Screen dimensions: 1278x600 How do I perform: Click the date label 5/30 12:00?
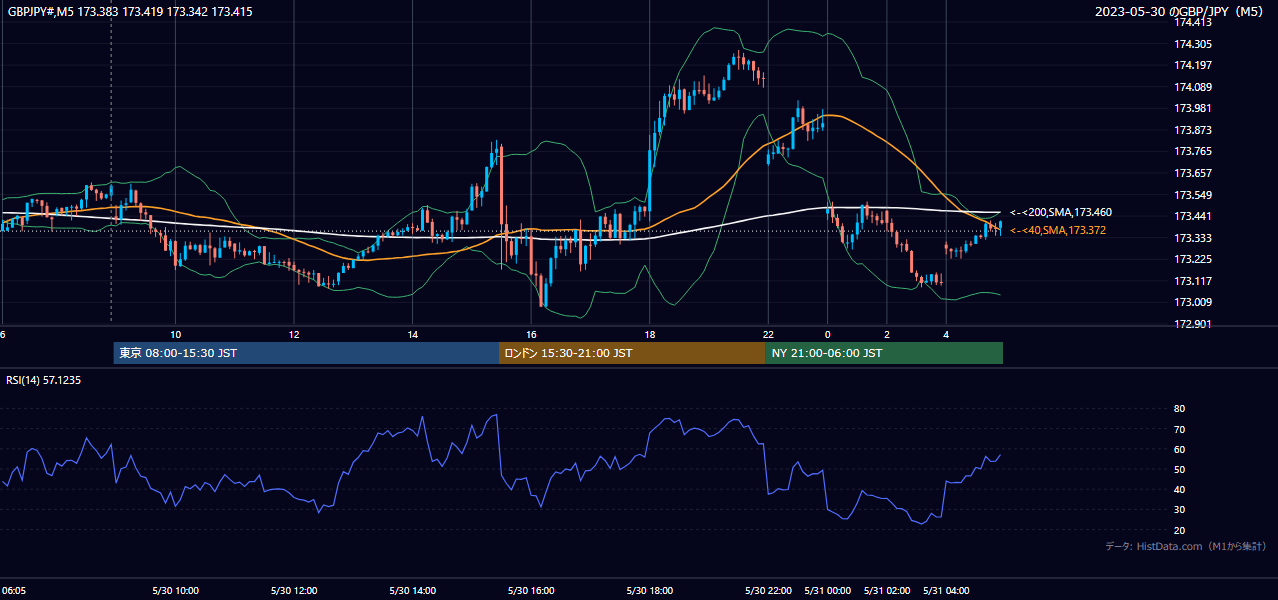point(294,591)
